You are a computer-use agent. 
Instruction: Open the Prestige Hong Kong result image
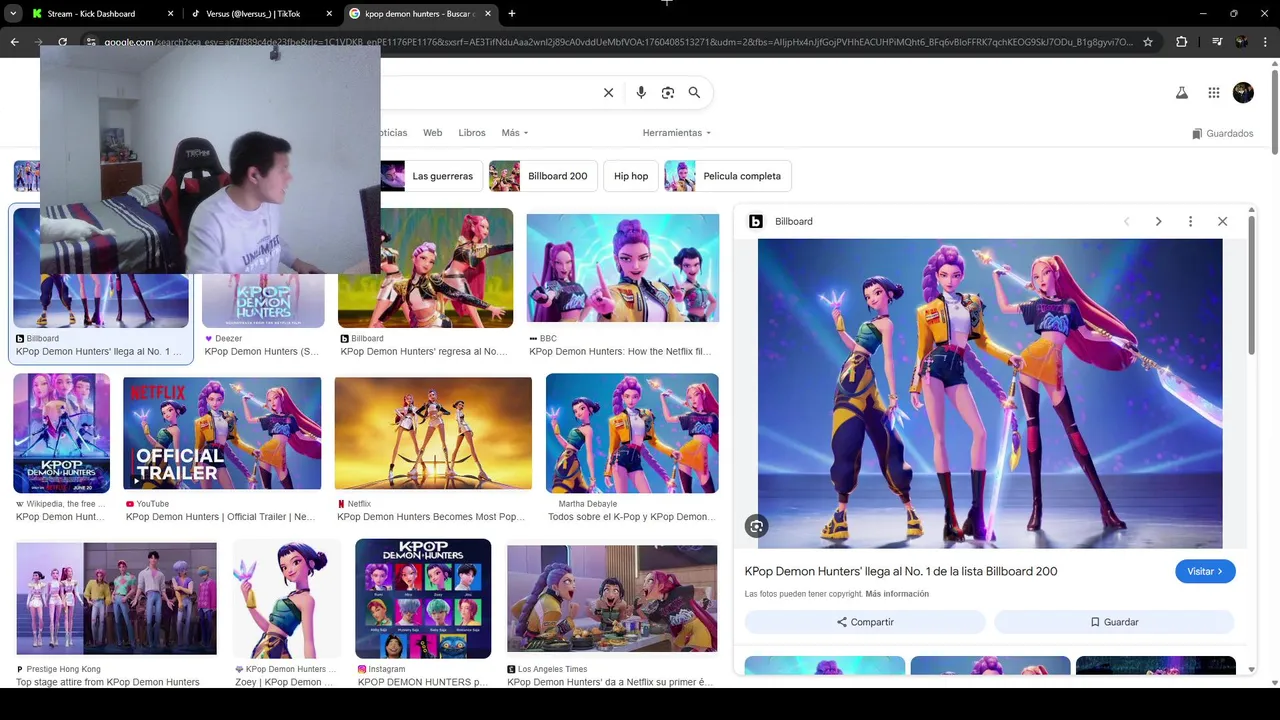point(116,598)
